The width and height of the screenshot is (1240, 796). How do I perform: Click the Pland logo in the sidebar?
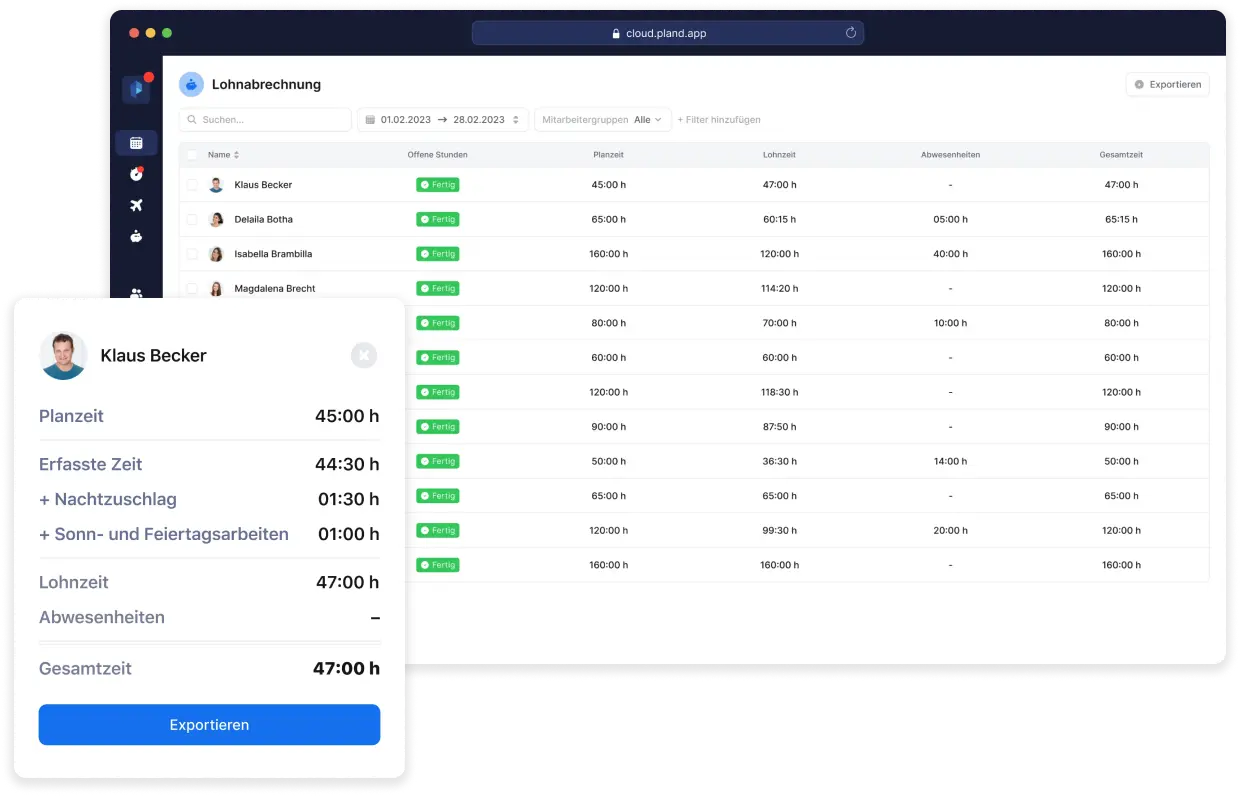point(136,89)
